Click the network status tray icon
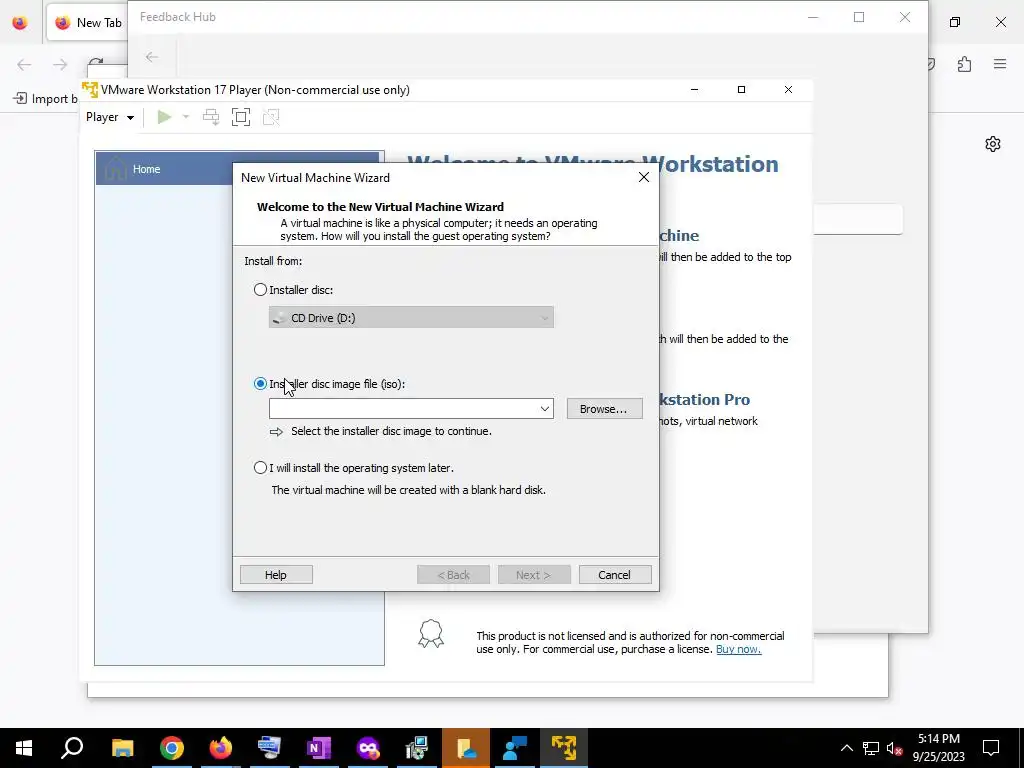The width and height of the screenshot is (1024, 768). 871,748
